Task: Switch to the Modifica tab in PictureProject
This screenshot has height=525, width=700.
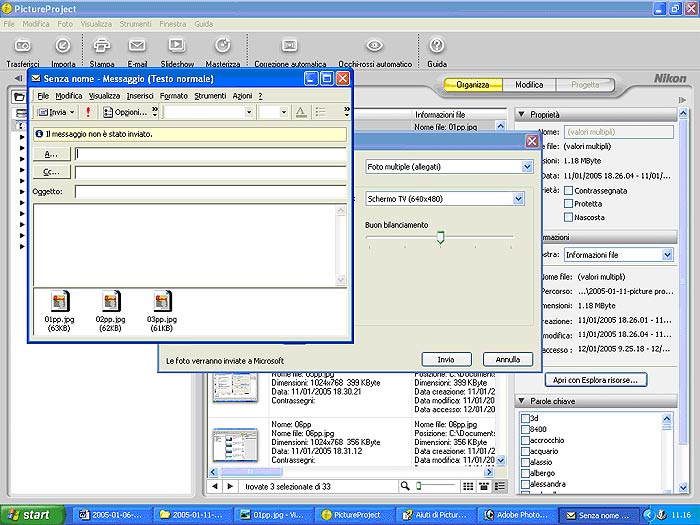Action: (x=529, y=85)
